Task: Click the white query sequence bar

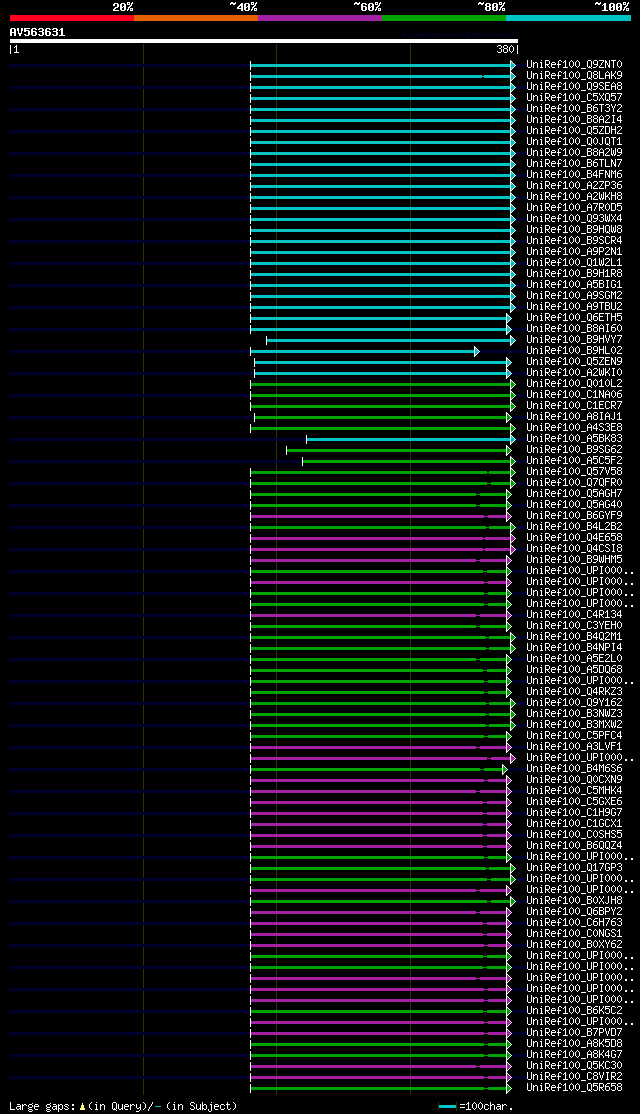Action: (264, 40)
